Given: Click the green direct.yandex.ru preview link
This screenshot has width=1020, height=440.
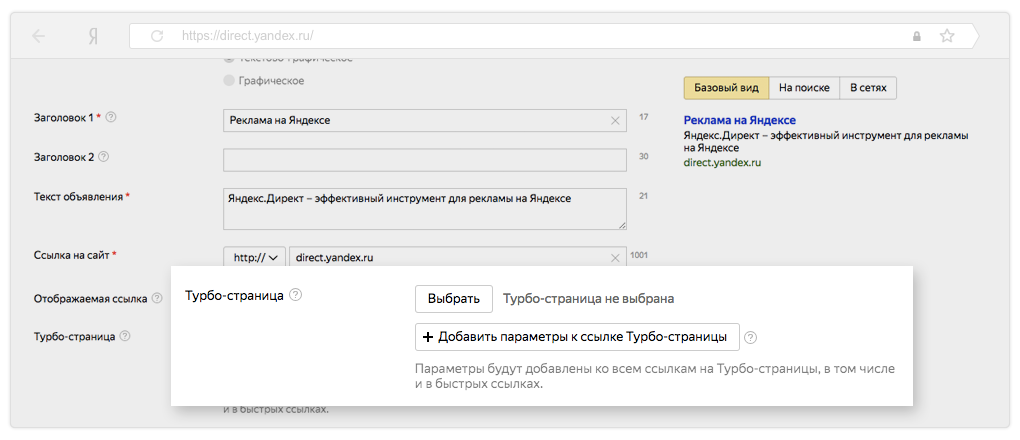Looking at the screenshot, I should [722, 163].
